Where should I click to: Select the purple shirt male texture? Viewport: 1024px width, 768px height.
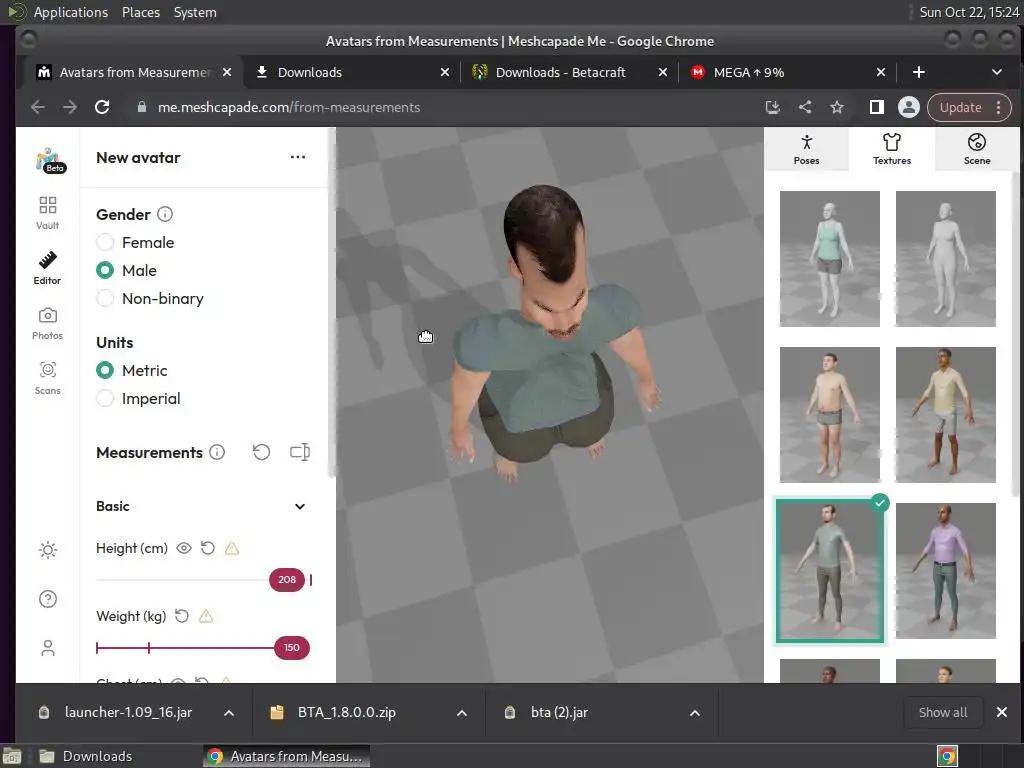point(946,571)
